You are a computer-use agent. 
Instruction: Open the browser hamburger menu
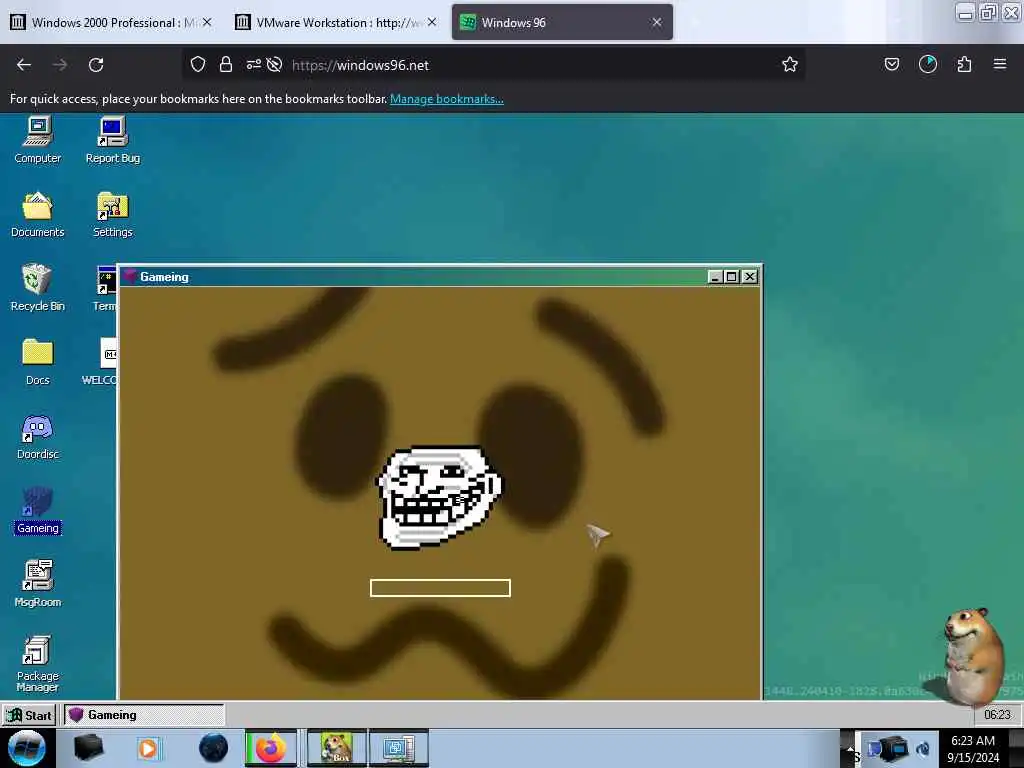1000,65
